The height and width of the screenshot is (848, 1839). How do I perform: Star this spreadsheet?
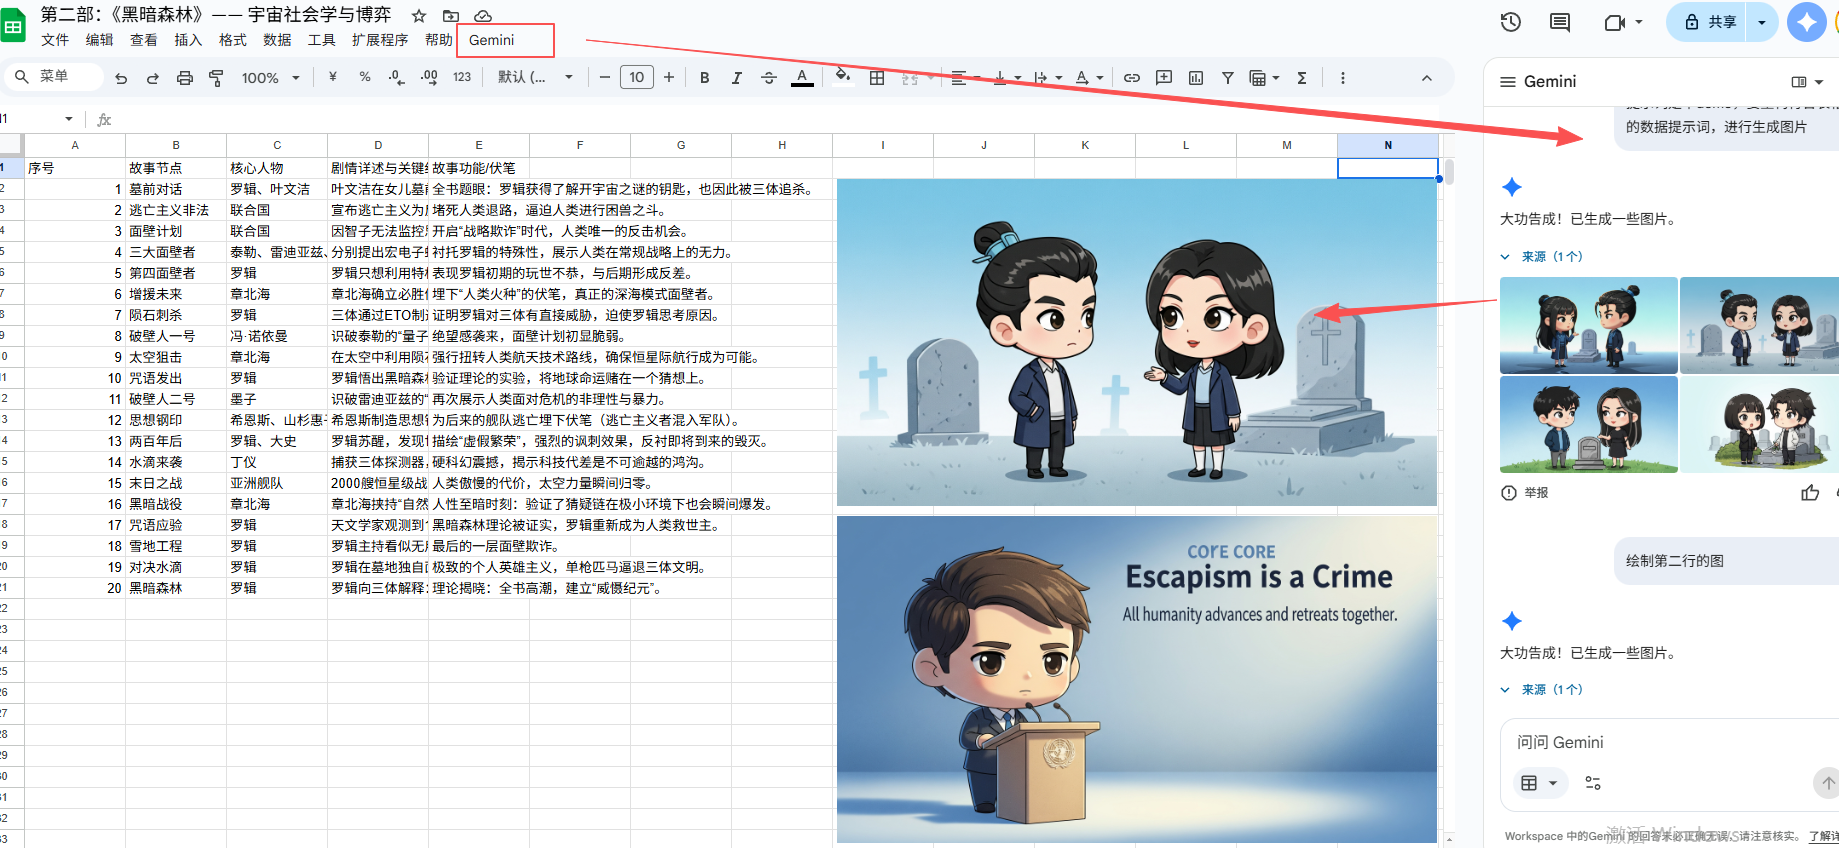coord(419,16)
